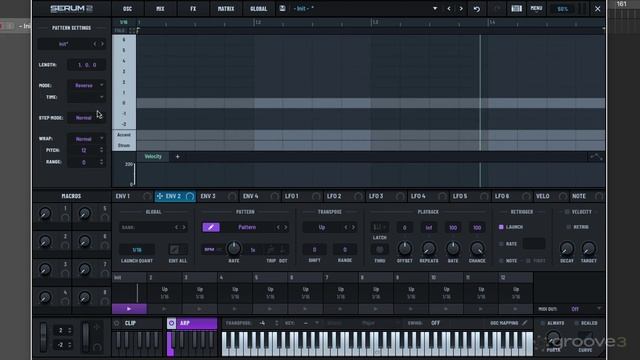Click the play arrow on clip slot 5
This screenshot has width=640, height=360.
point(270,309)
